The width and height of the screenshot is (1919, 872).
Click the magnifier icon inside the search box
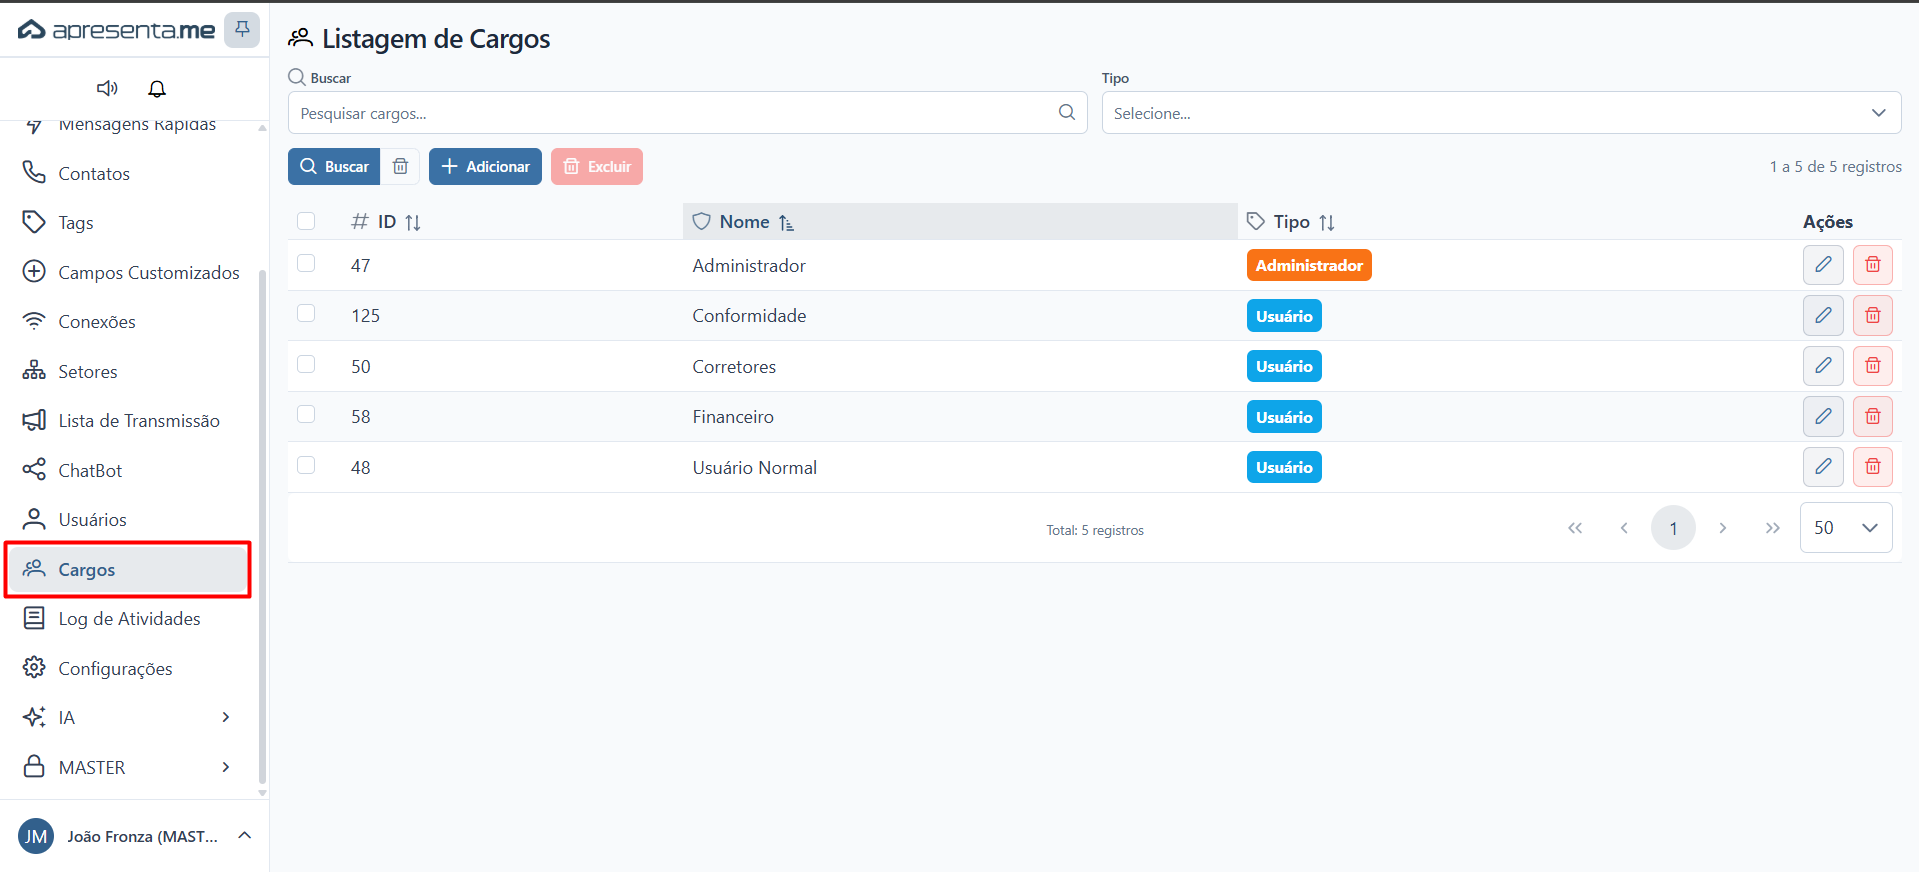[x=1067, y=113]
